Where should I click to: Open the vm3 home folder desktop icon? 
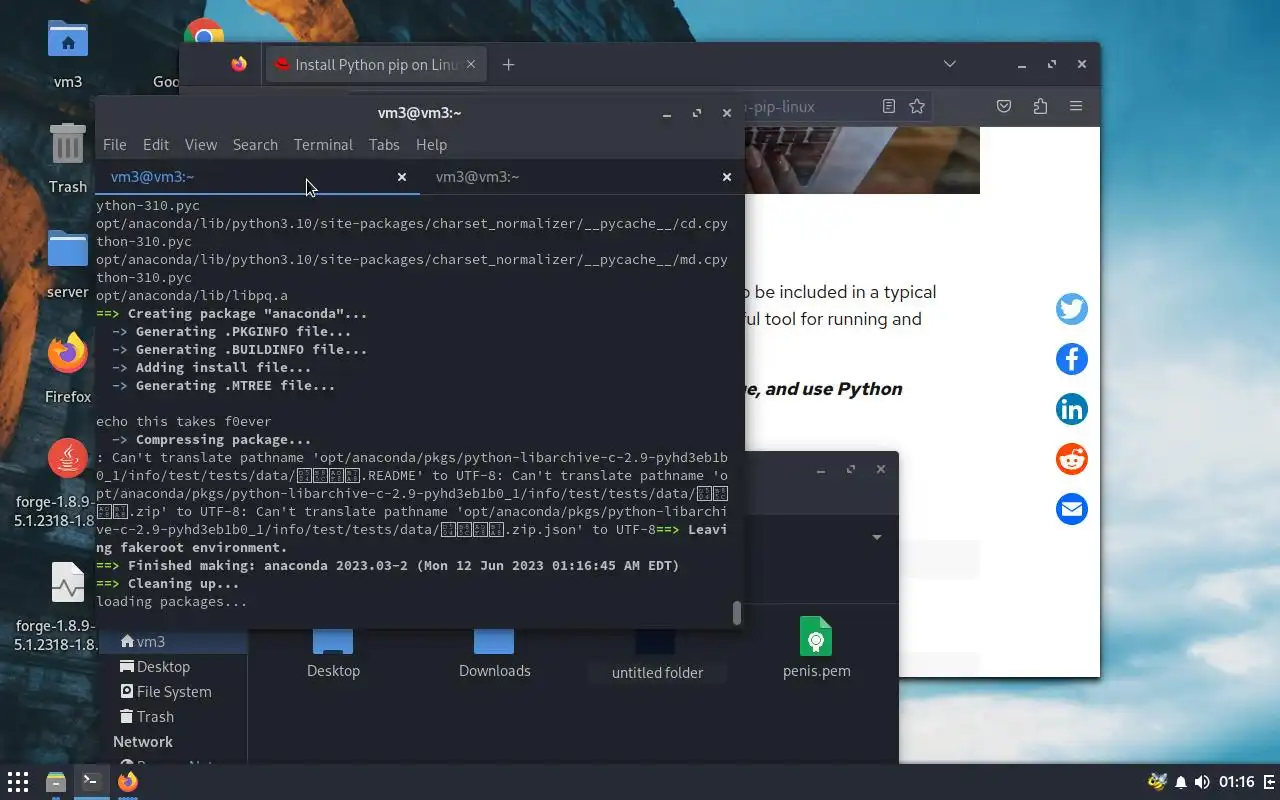coord(67,42)
